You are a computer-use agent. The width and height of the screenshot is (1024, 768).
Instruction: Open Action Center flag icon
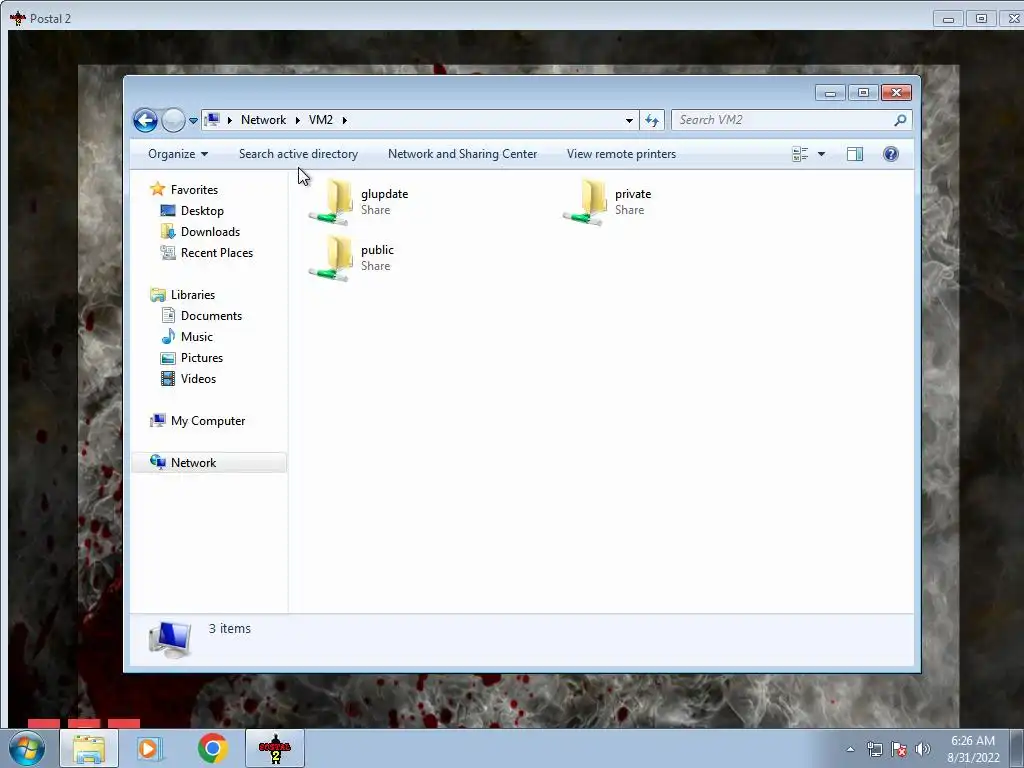(x=899, y=749)
